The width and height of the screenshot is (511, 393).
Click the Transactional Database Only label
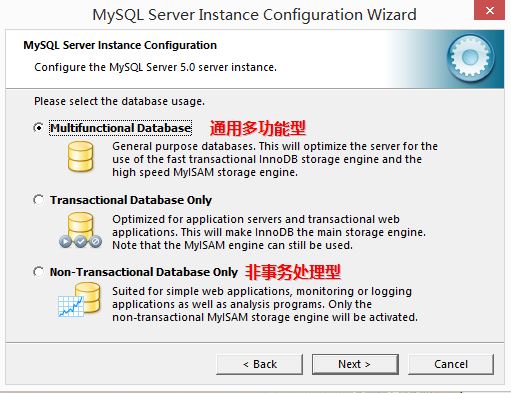tap(131, 200)
